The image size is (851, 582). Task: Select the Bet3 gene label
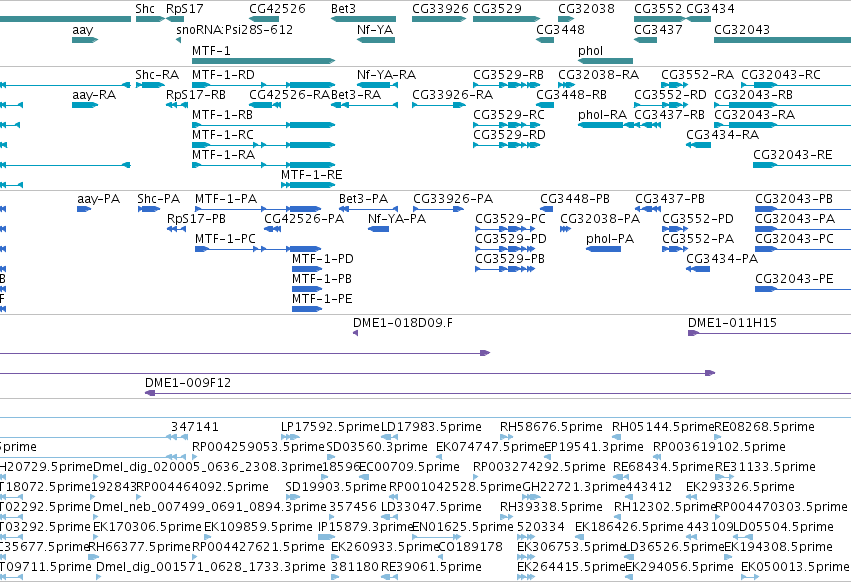343,9
